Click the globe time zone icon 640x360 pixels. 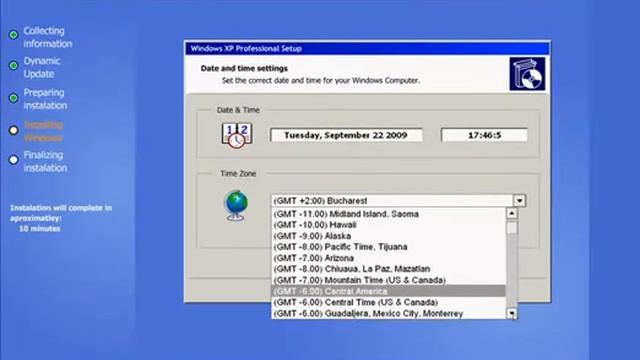click(x=236, y=205)
